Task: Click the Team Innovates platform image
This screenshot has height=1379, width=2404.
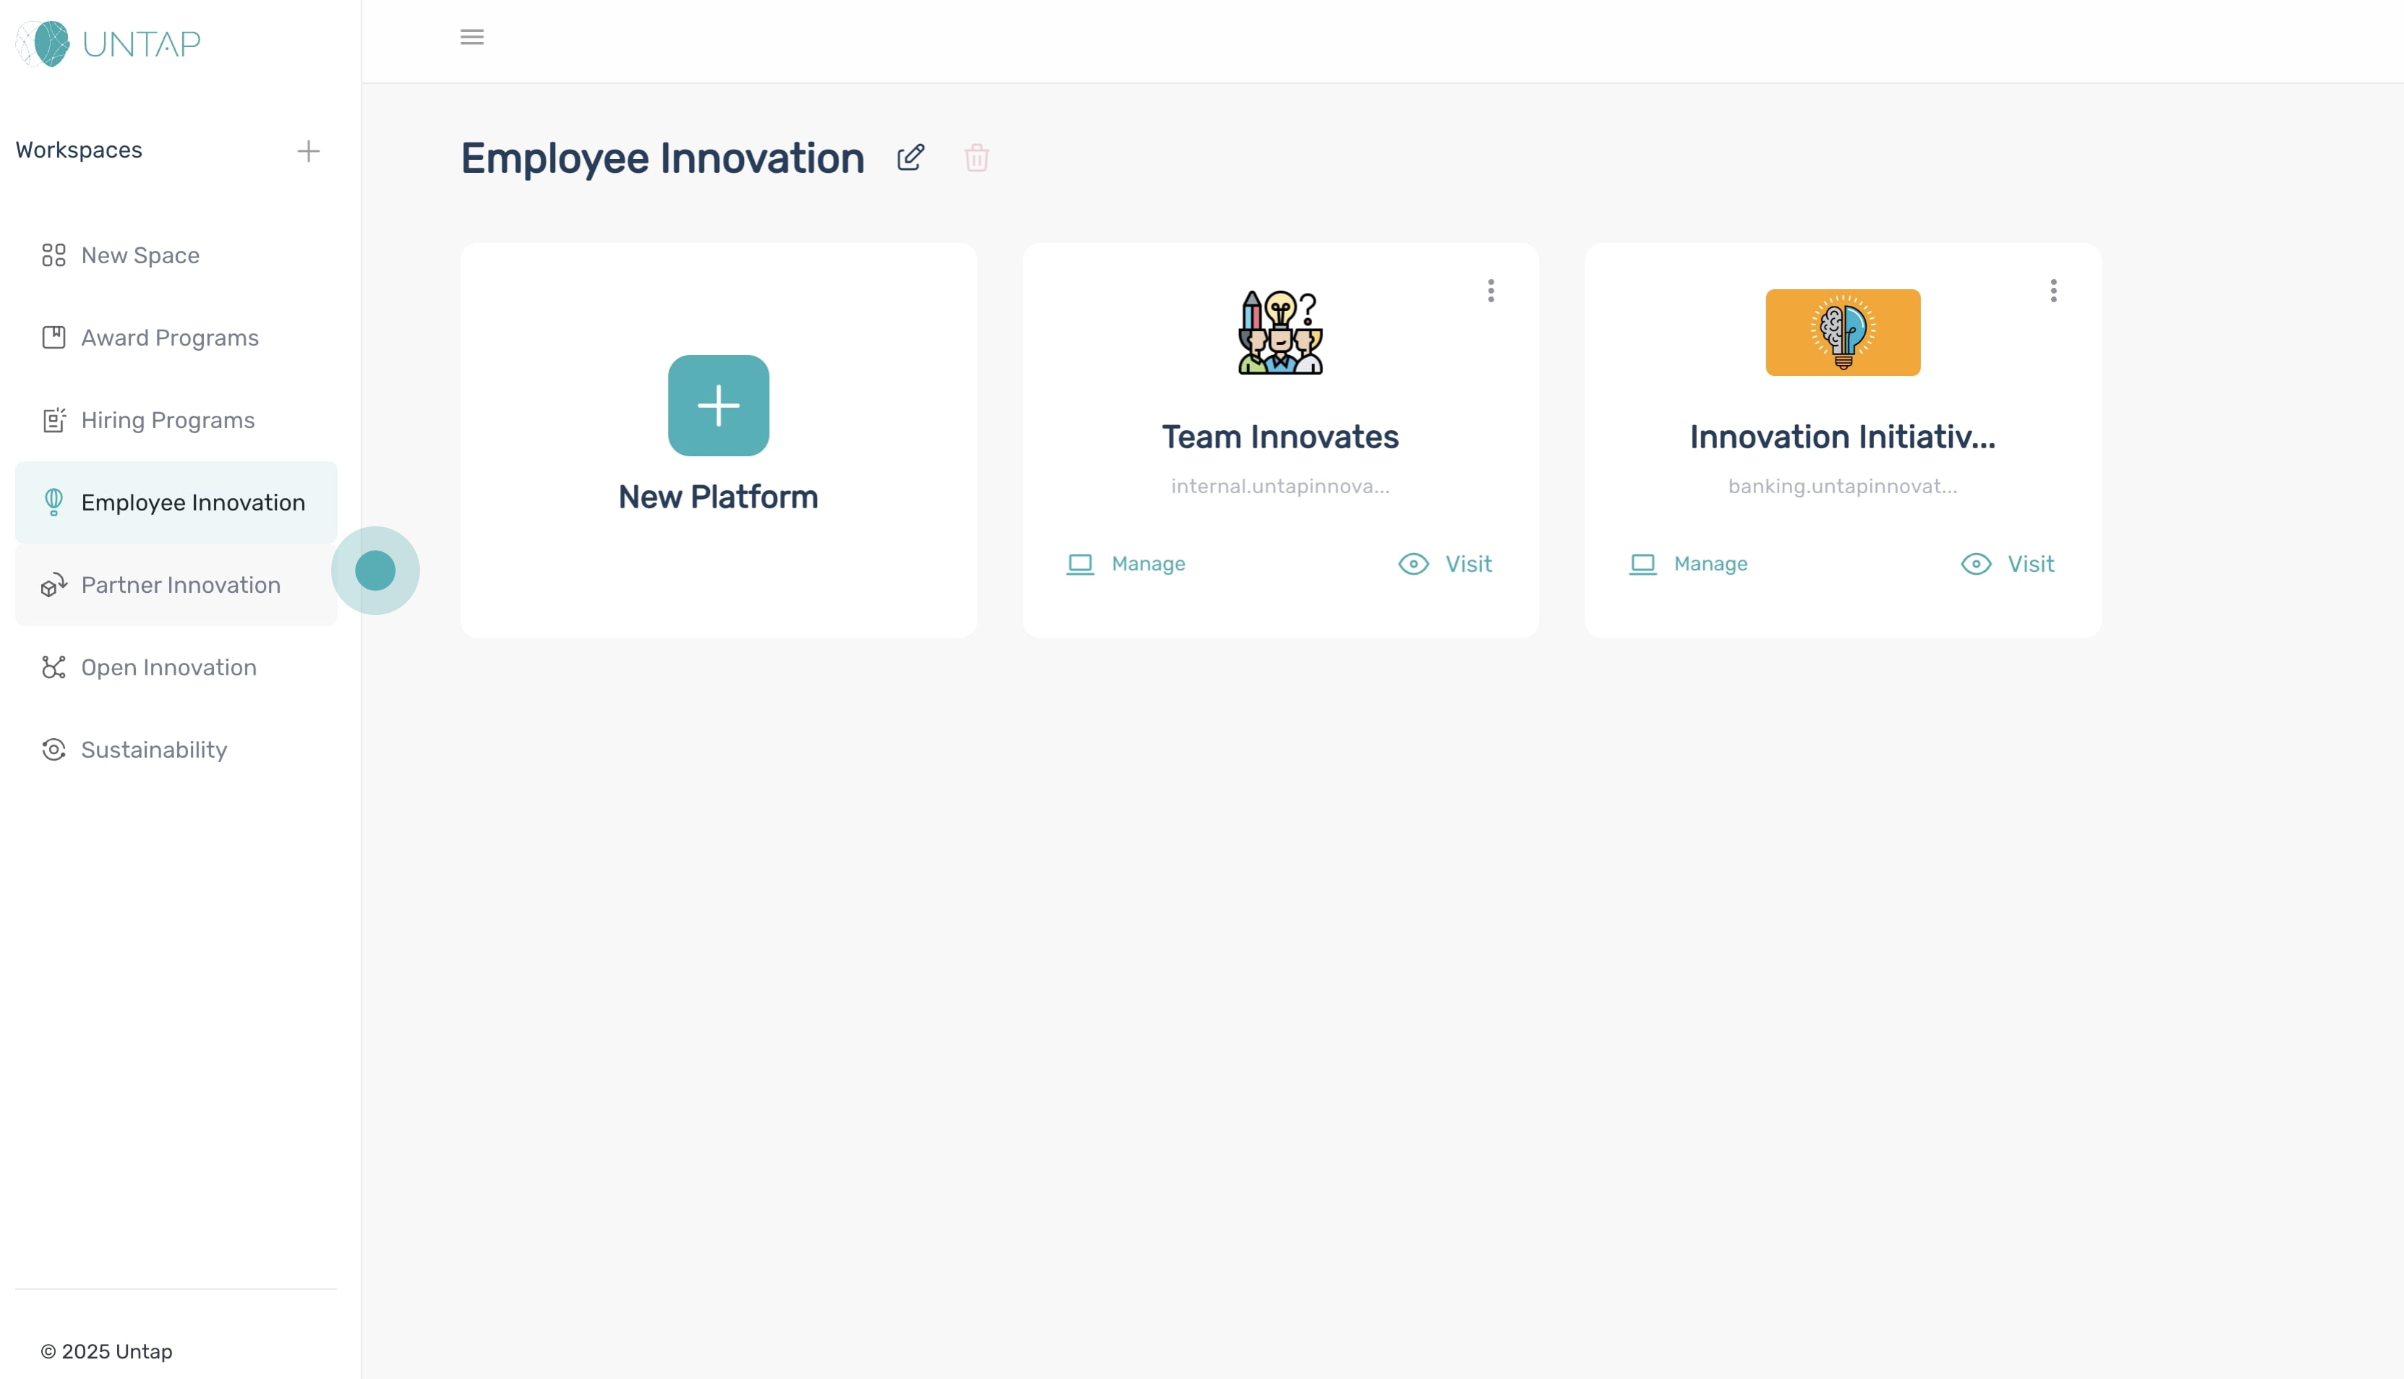Action: [1280, 332]
